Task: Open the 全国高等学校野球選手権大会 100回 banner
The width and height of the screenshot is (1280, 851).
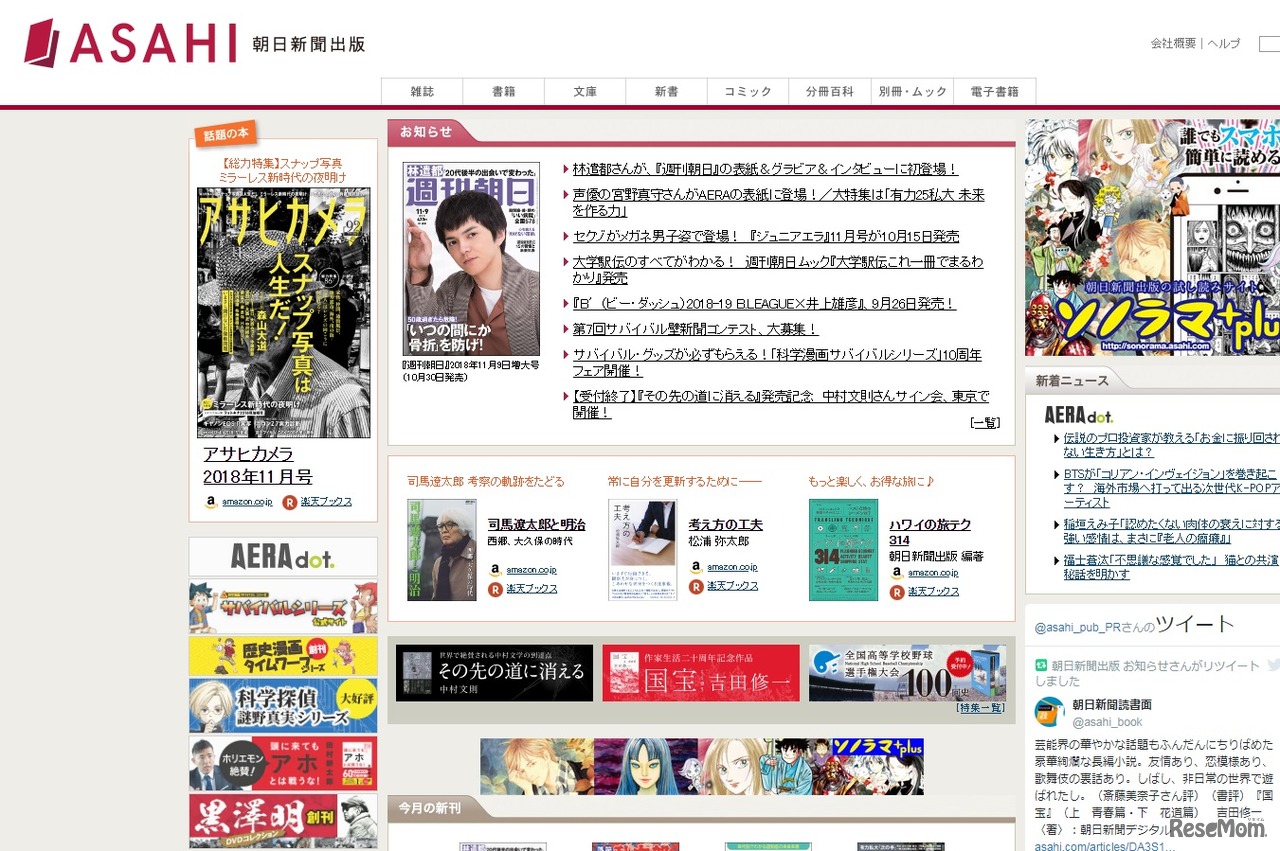Action: (907, 672)
